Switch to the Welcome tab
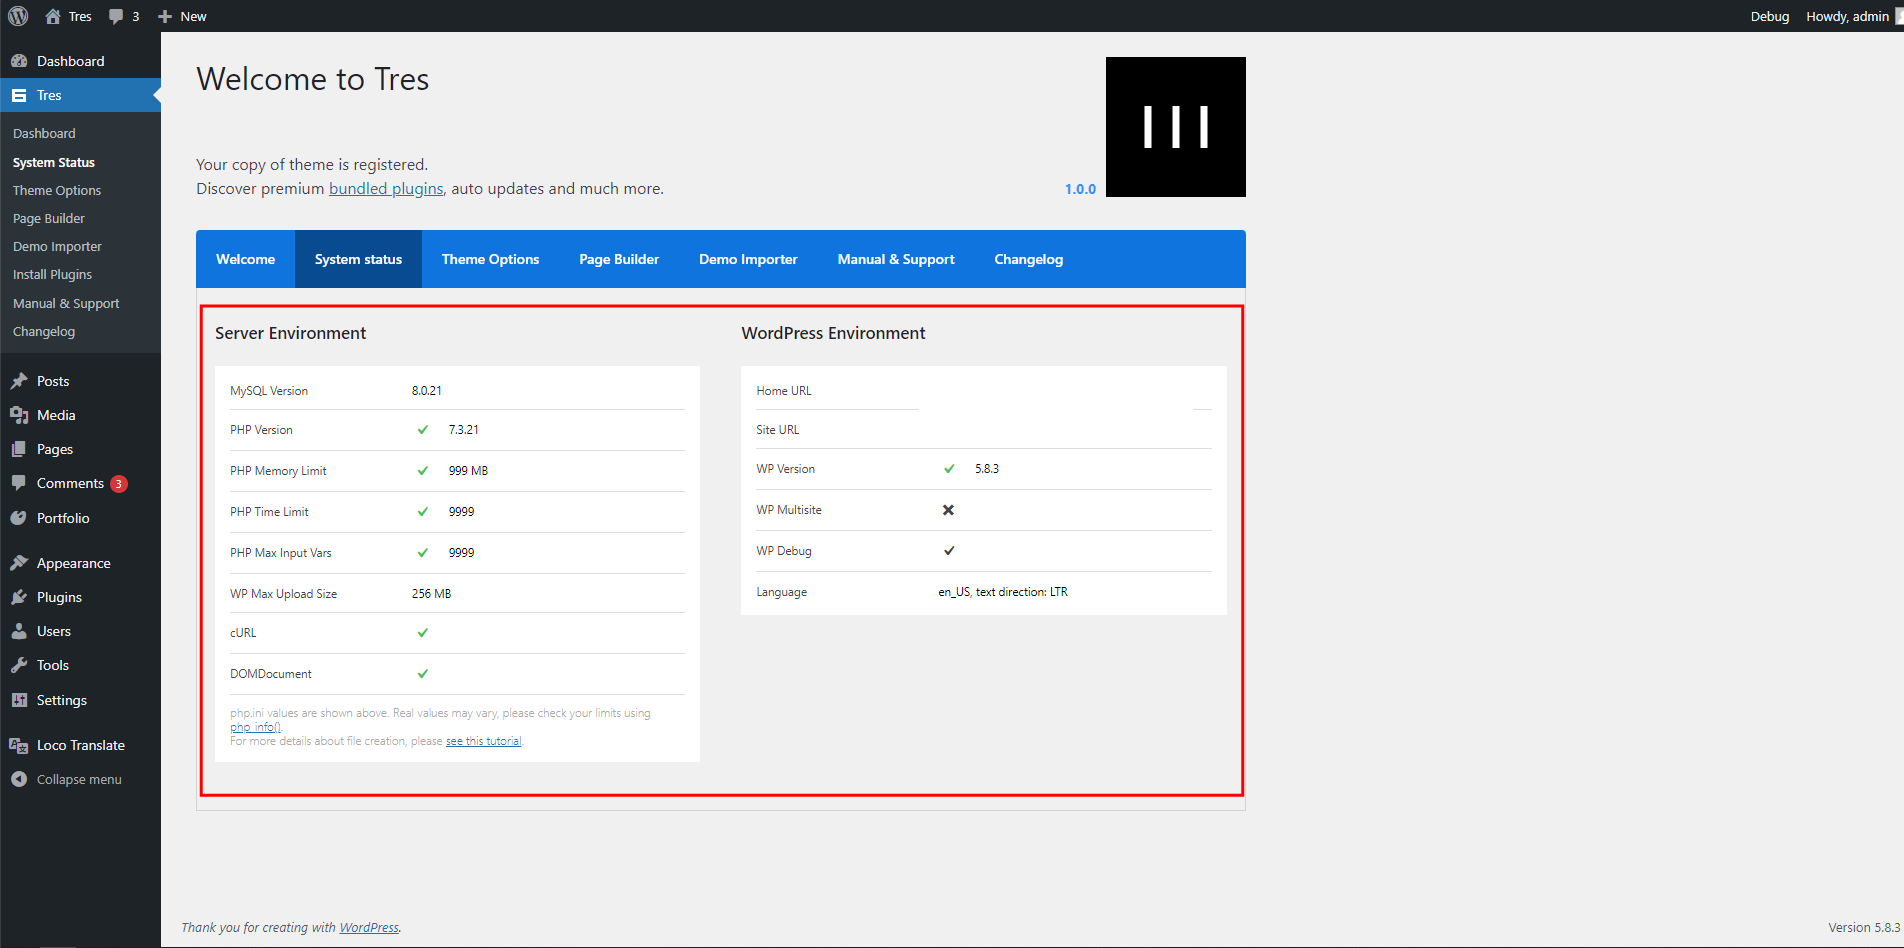1904x948 pixels. tap(245, 259)
